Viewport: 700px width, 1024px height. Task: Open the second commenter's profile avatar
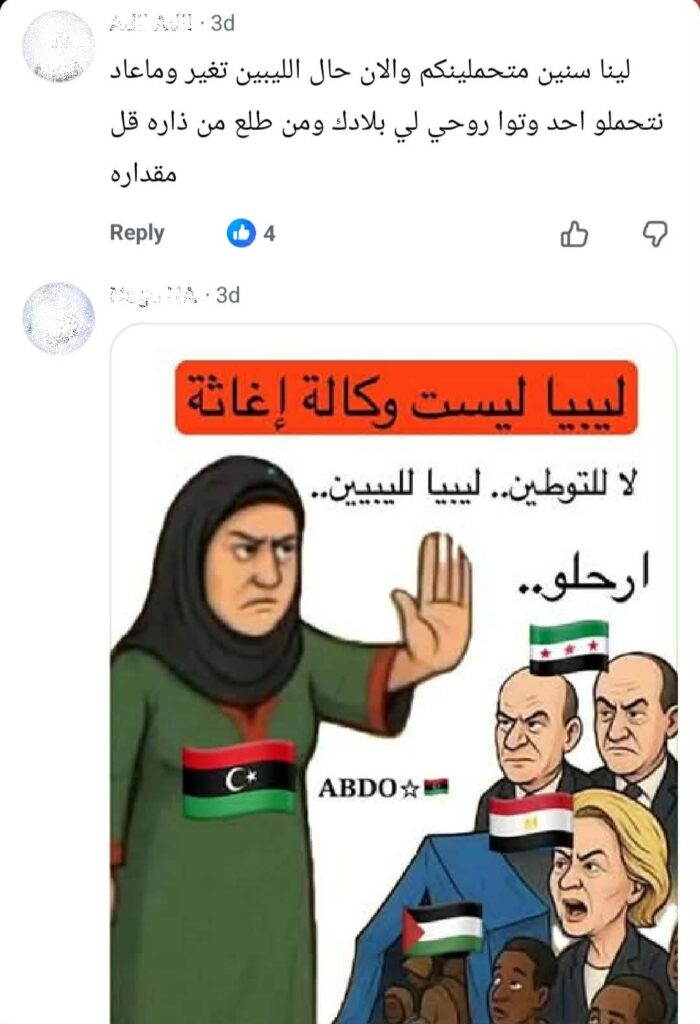(59, 318)
